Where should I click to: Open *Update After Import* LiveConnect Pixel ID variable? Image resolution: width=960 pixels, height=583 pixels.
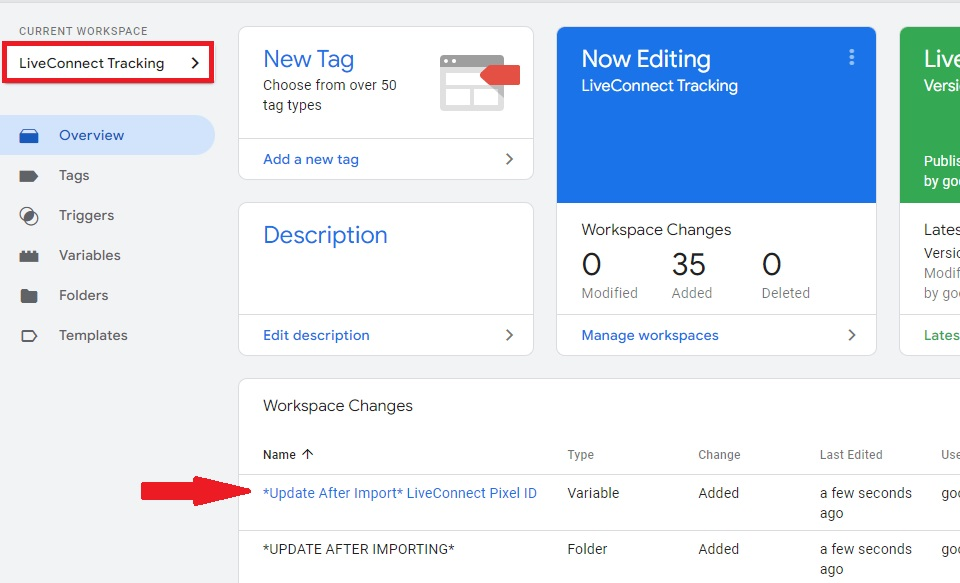click(400, 493)
